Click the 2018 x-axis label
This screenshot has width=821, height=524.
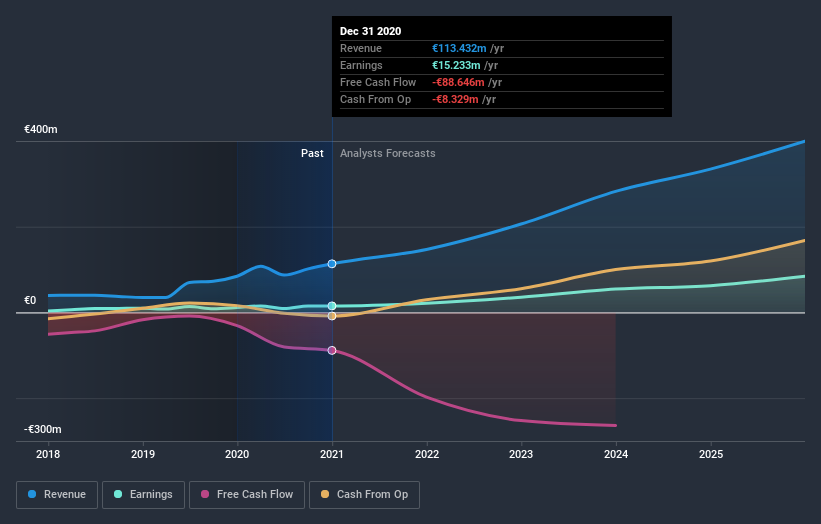coord(48,454)
